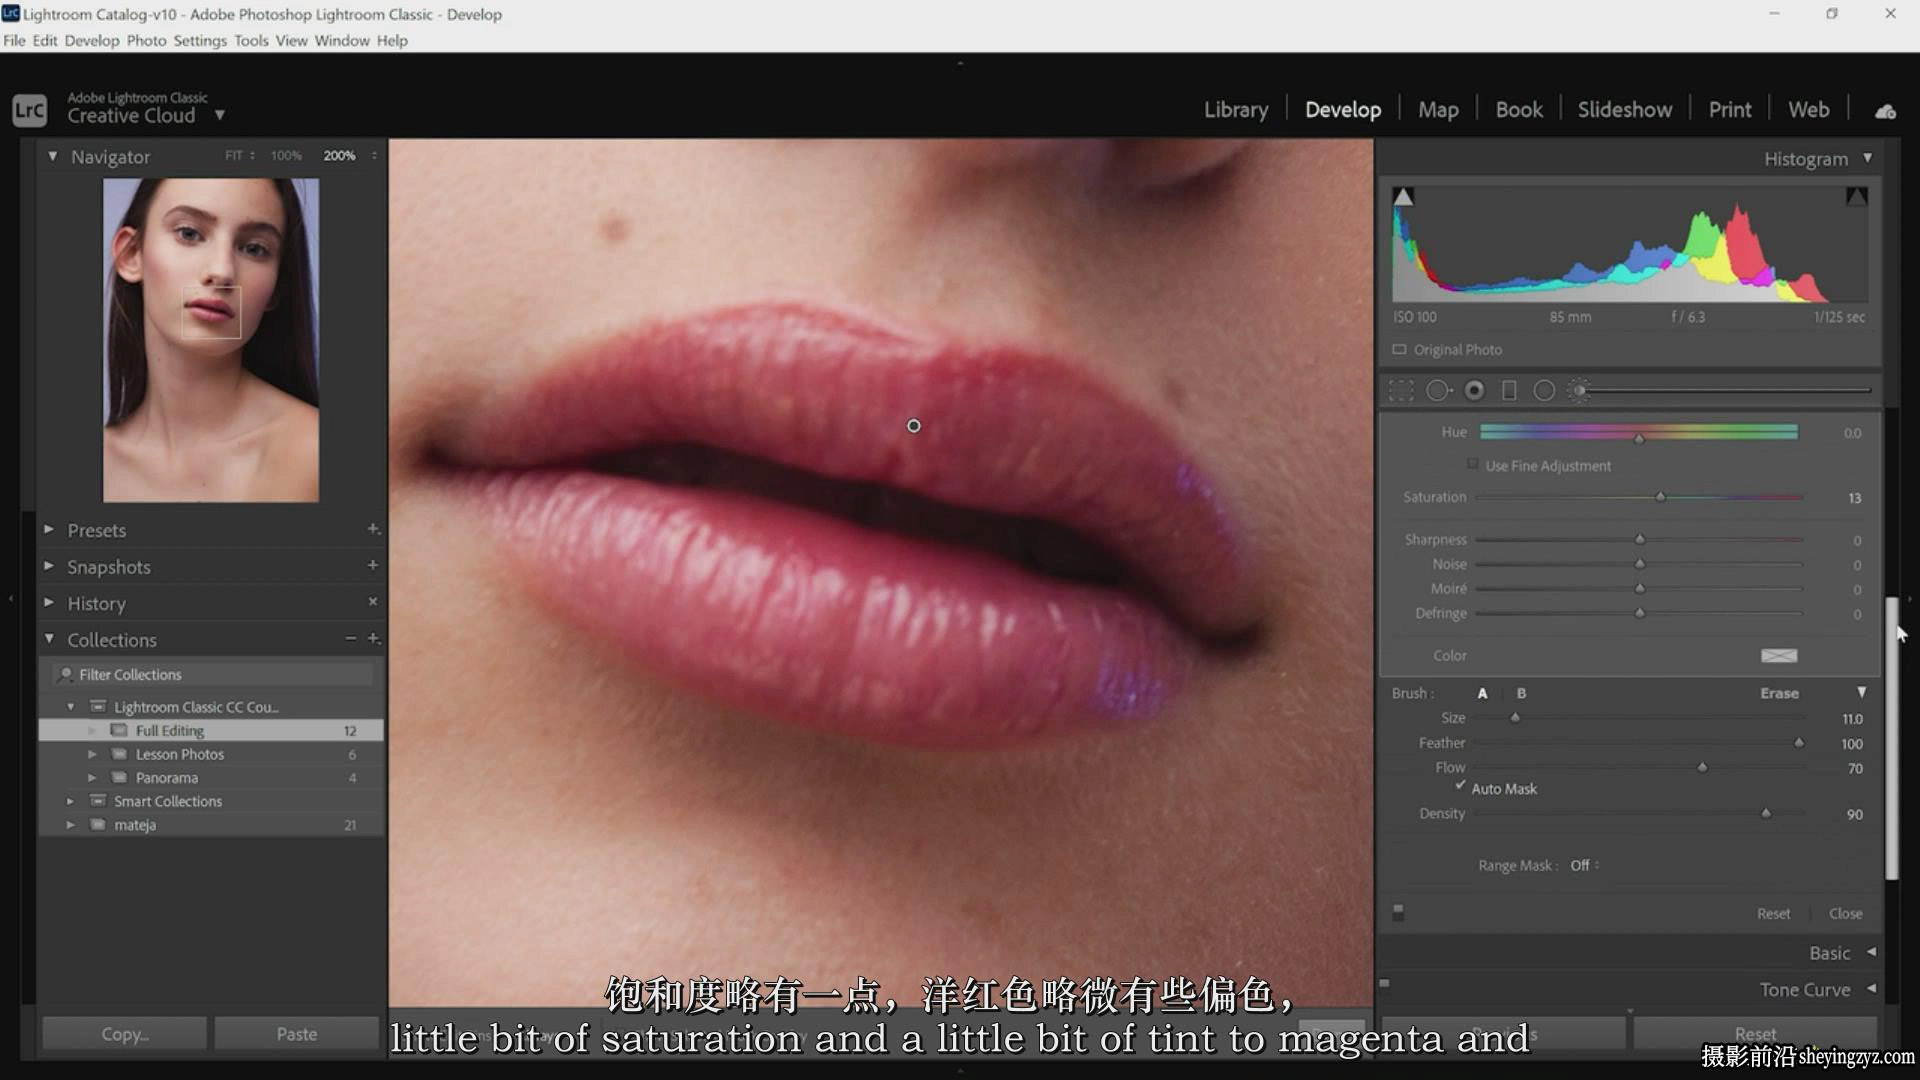Click the brush edit pin on lips
The width and height of the screenshot is (1920, 1080).
click(x=914, y=426)
